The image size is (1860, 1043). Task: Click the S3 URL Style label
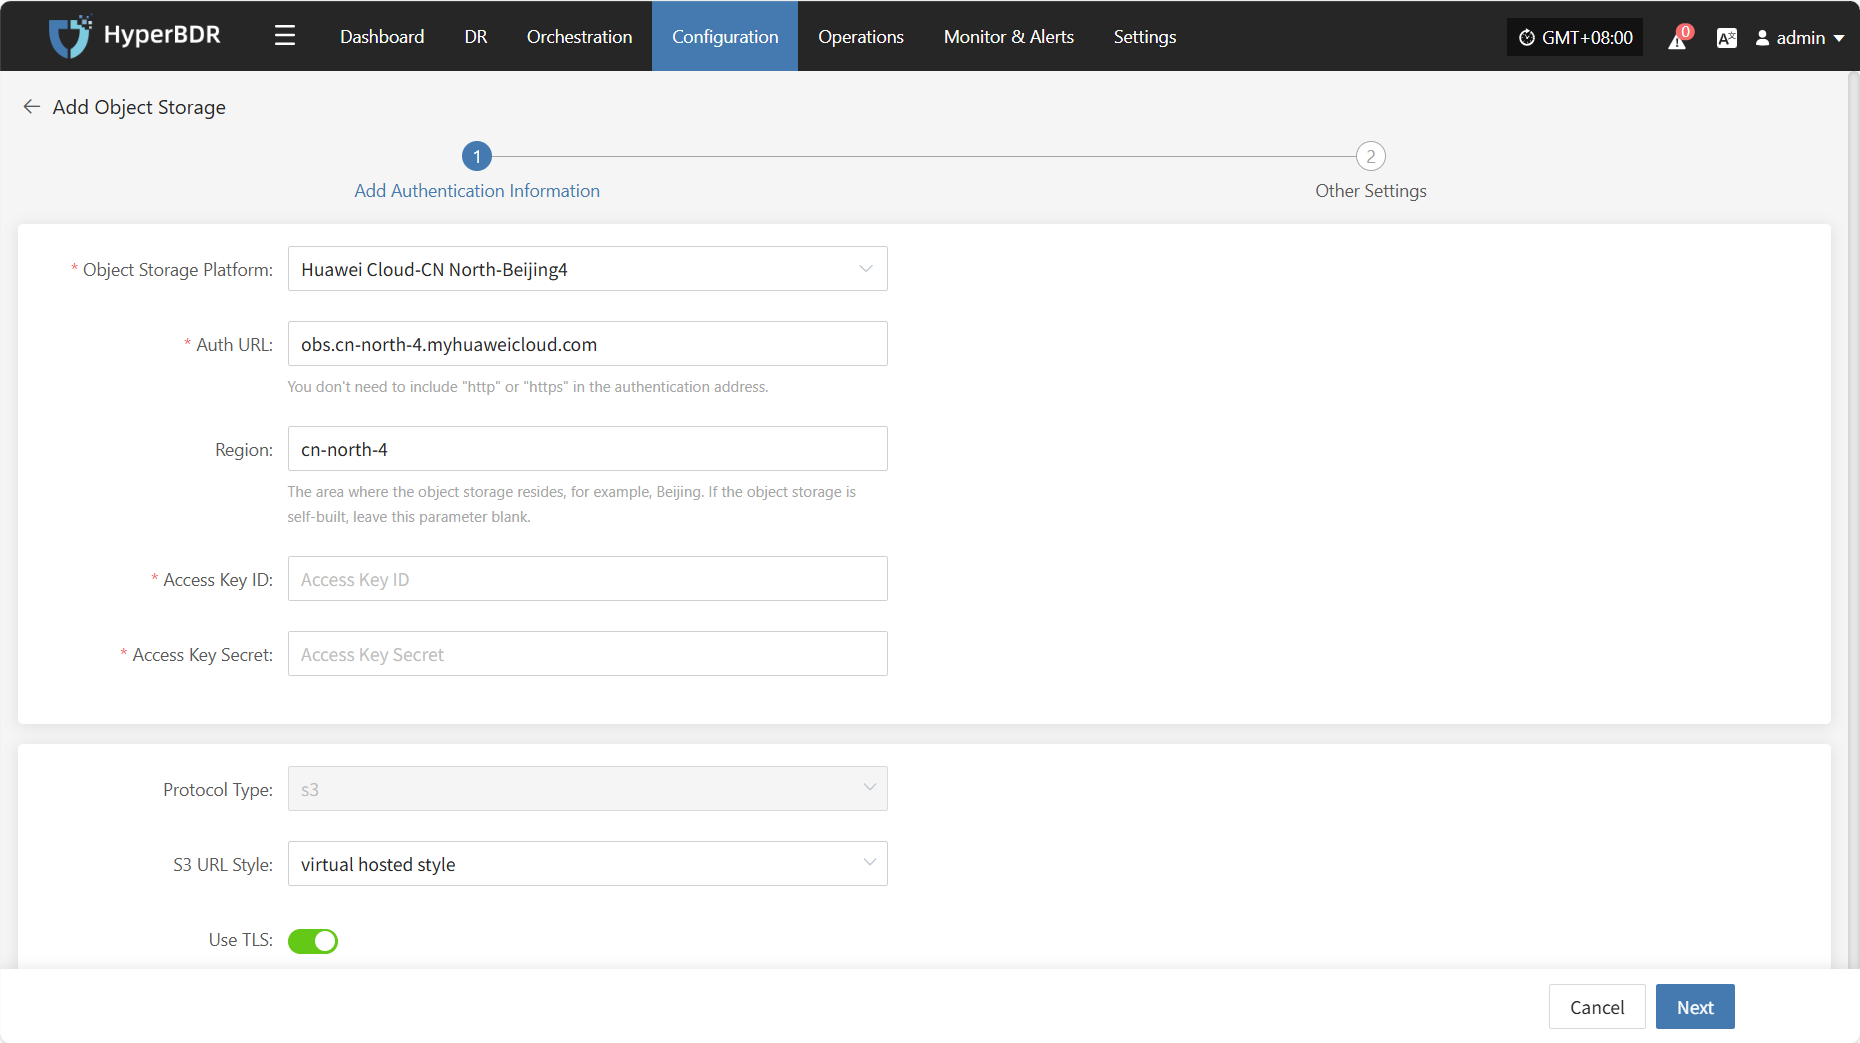pos(223,865)
